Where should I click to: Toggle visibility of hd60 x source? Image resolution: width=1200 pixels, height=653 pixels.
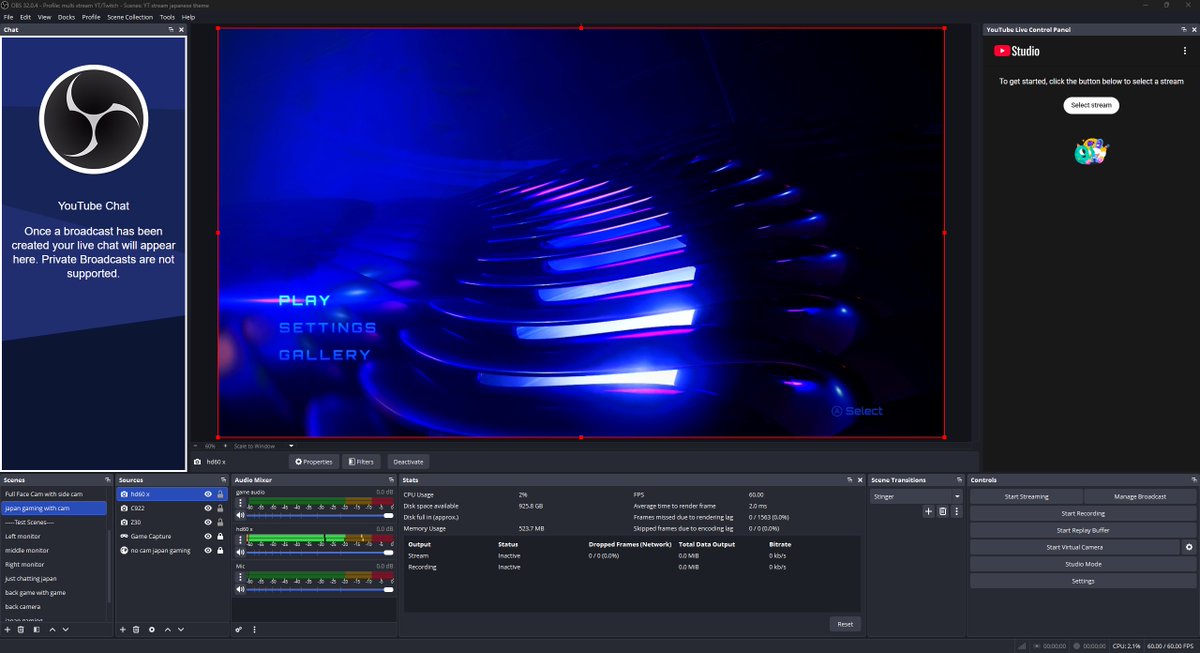[208, 494]
